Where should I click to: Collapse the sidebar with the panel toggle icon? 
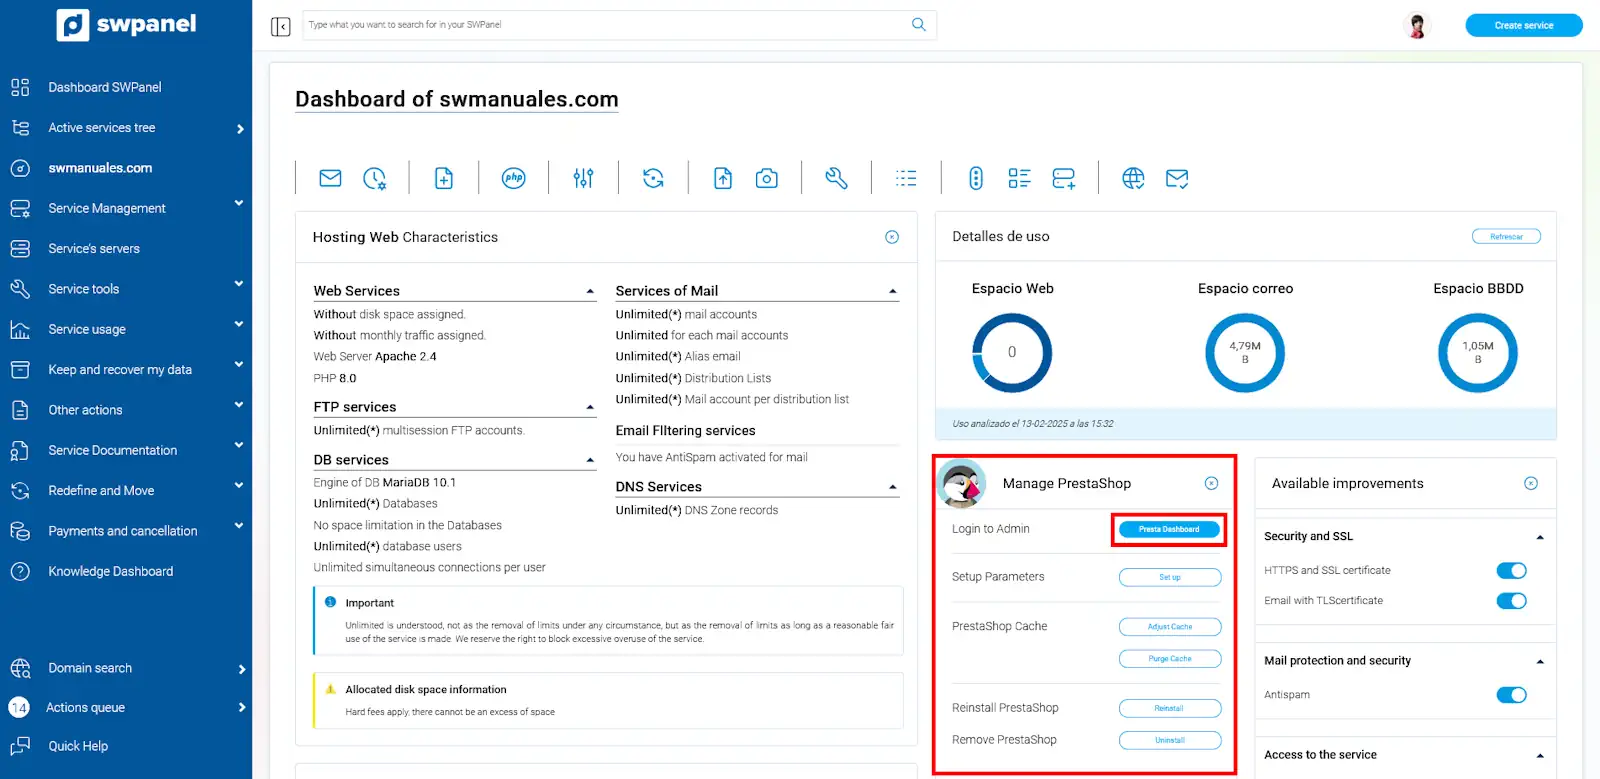tap(281, 26)
